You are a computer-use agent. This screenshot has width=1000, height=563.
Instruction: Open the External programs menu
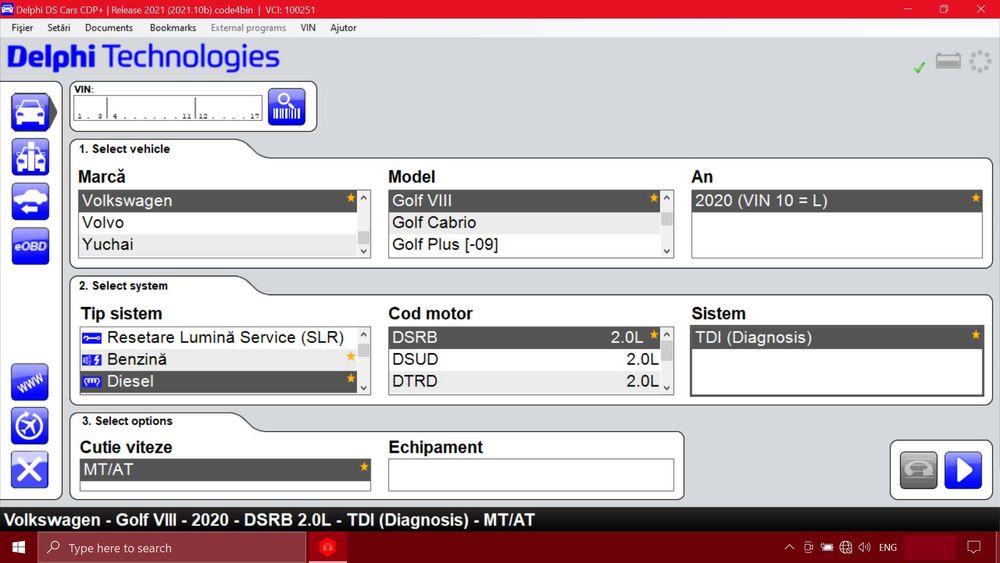pyautogui.click(x=248, y=28)
